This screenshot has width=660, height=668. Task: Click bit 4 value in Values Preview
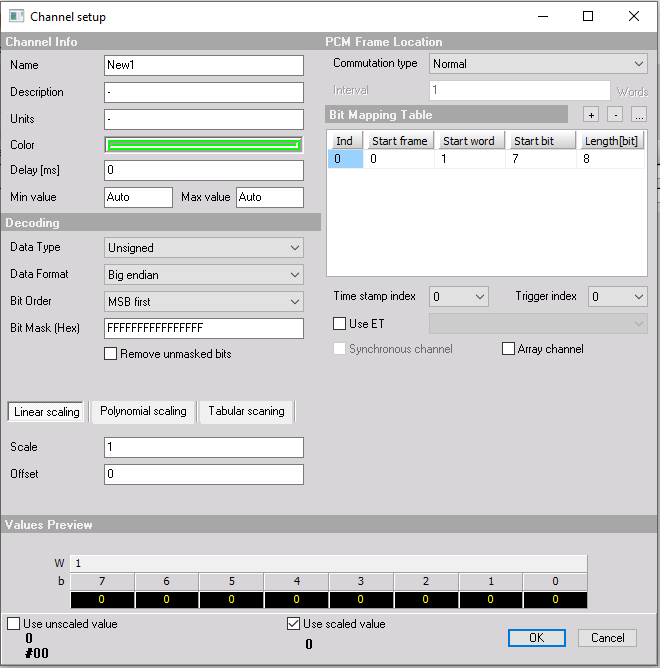pos(296,599)
